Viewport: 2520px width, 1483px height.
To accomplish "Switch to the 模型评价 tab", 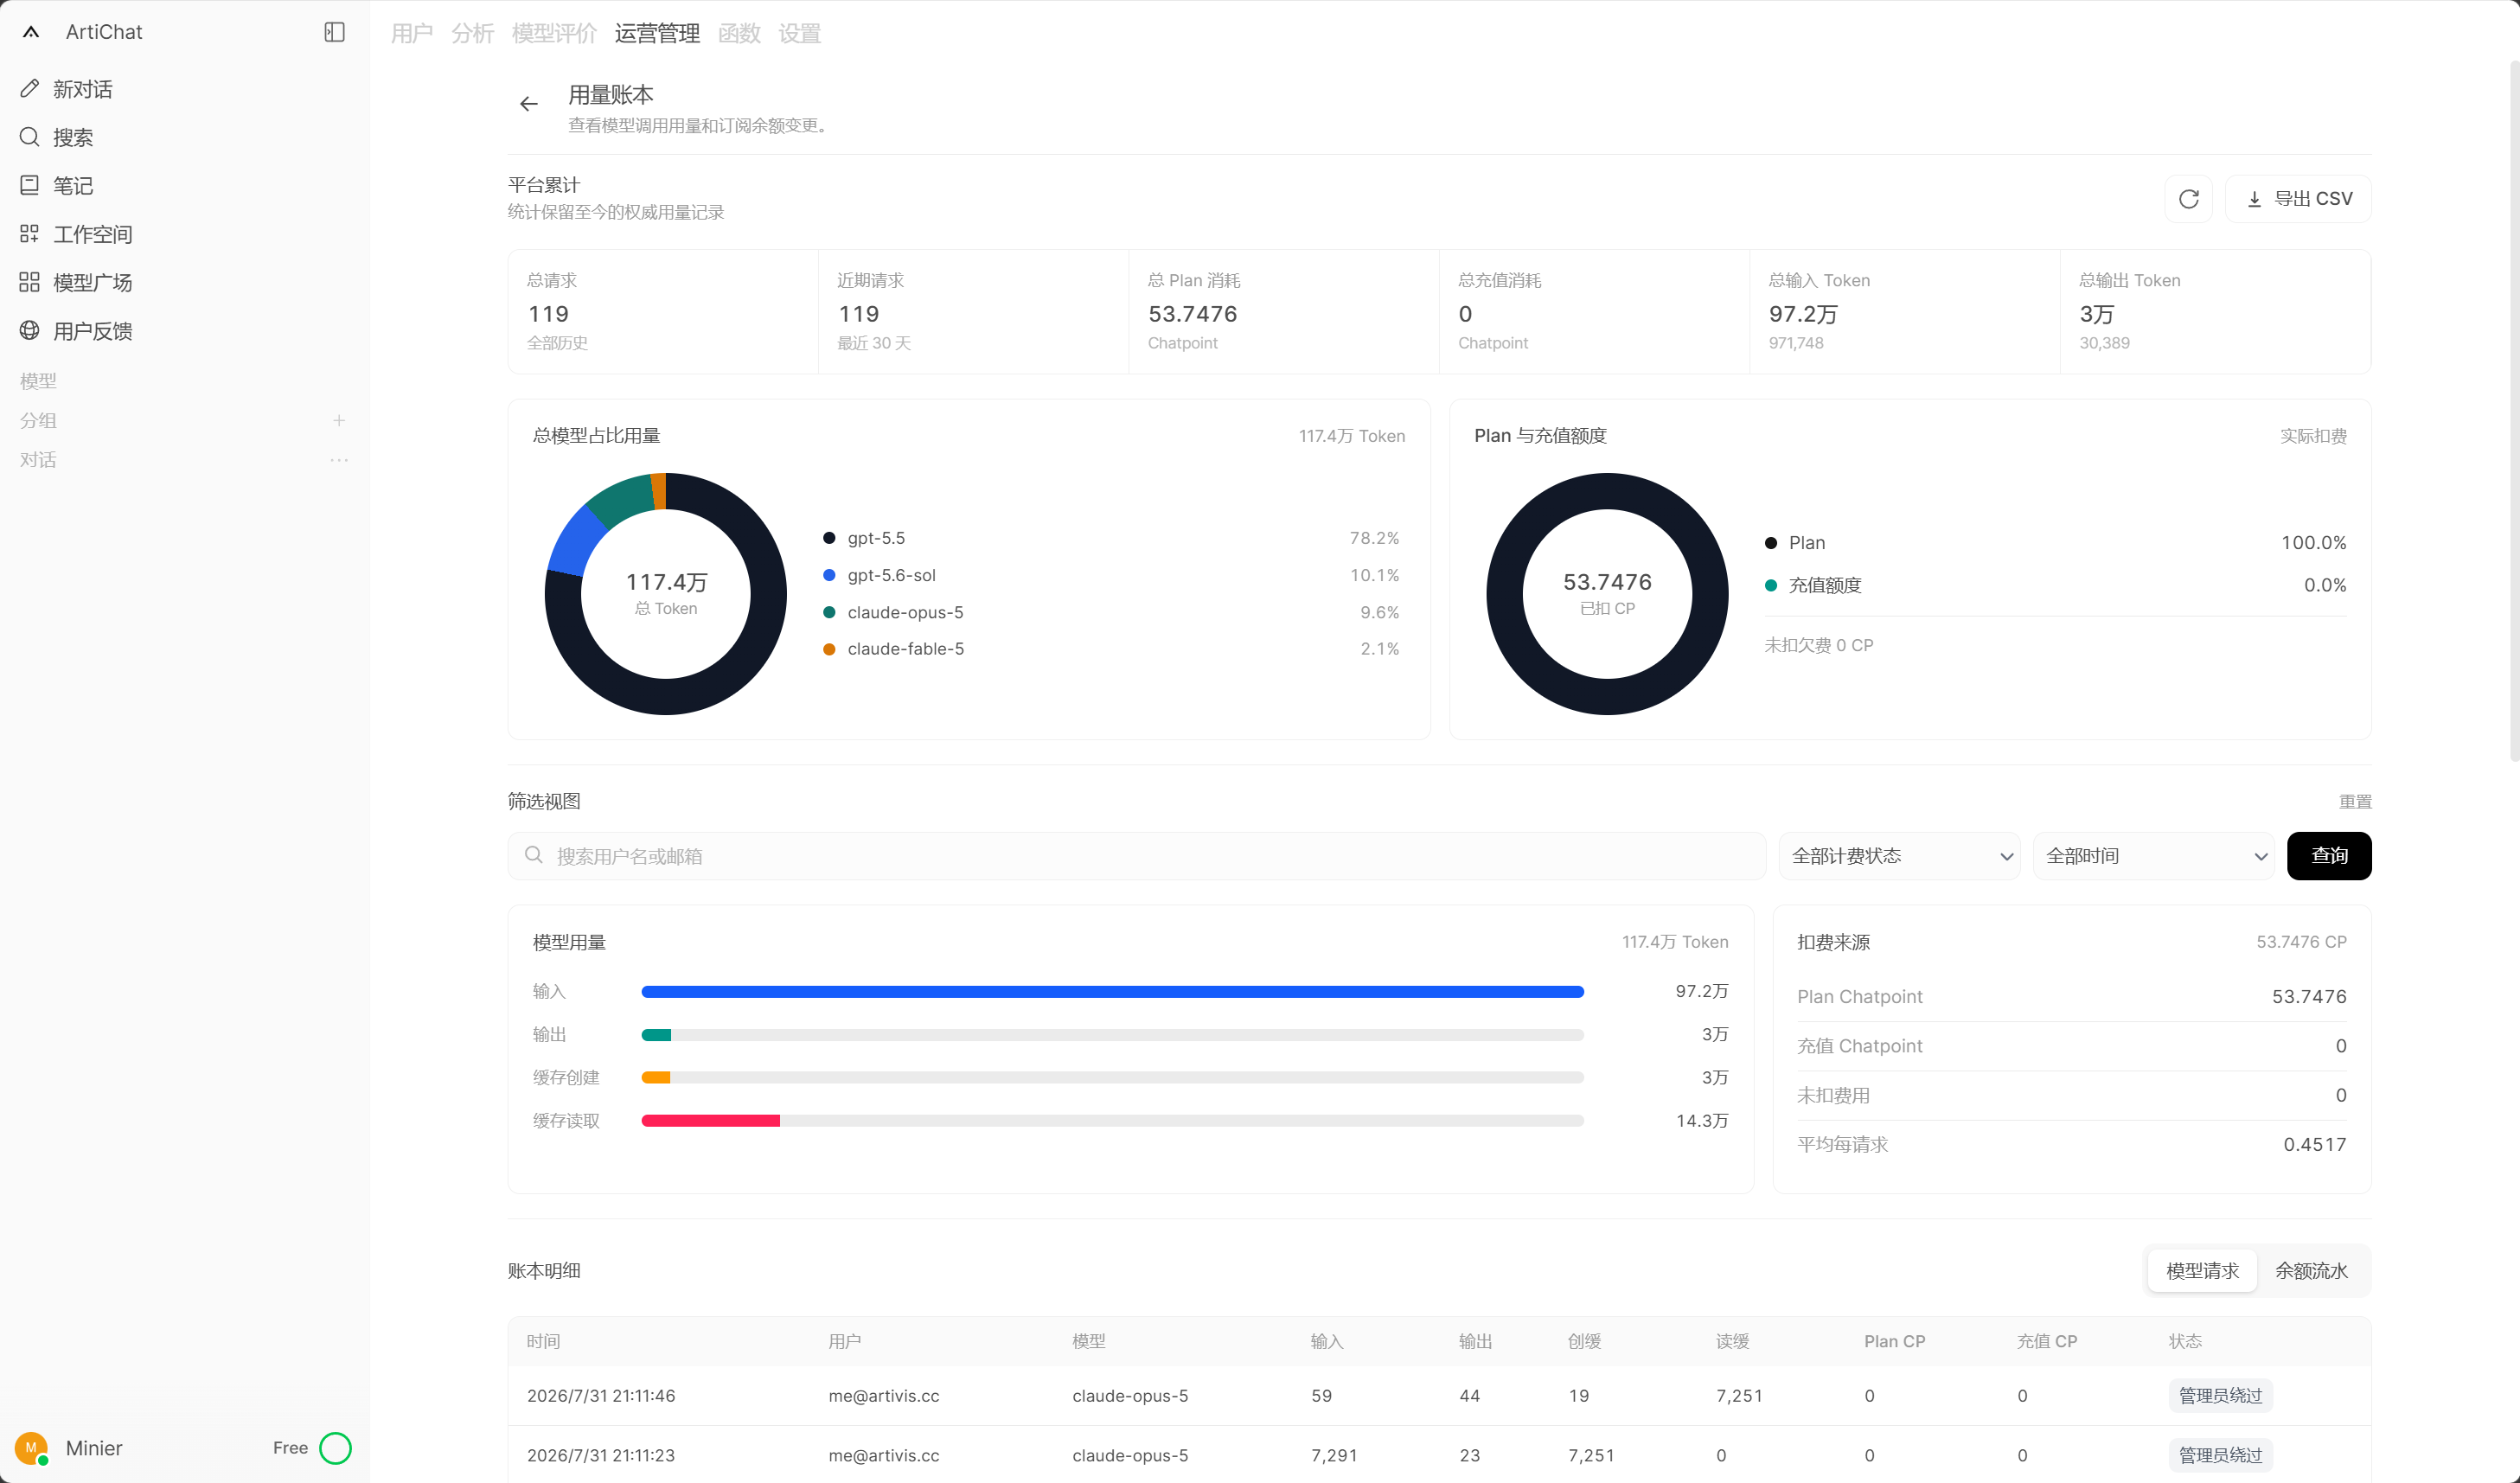I will [554, 33].
